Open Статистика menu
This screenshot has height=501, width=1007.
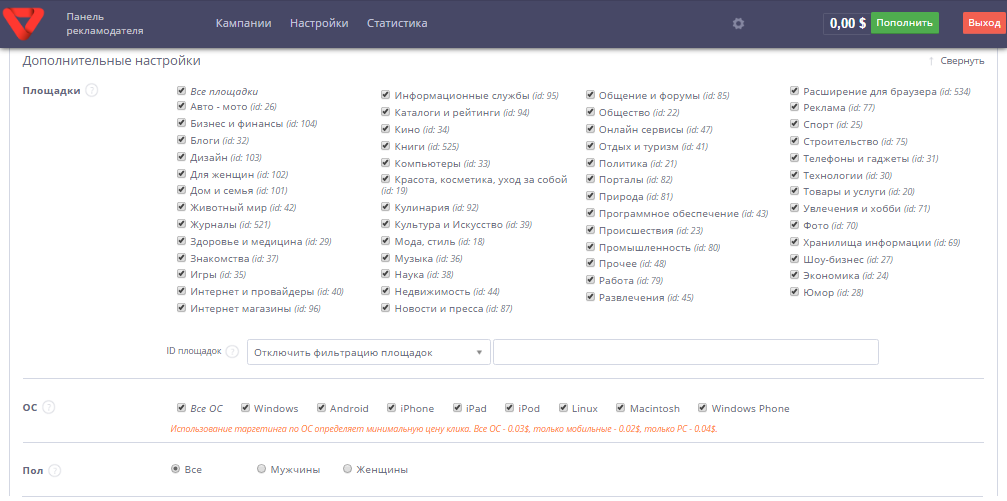click(397, 23)
